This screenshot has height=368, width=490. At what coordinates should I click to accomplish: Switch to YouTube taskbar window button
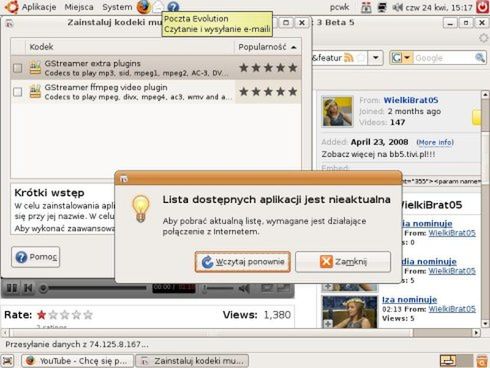77,361
